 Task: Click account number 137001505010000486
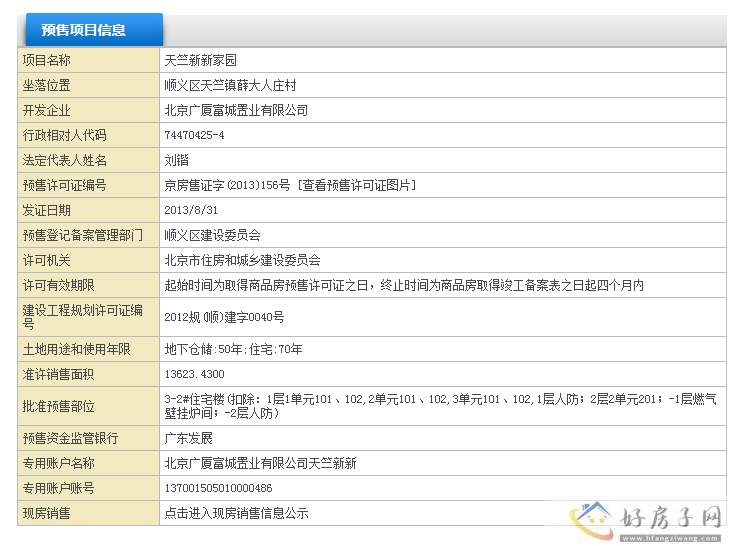(218, 488)
